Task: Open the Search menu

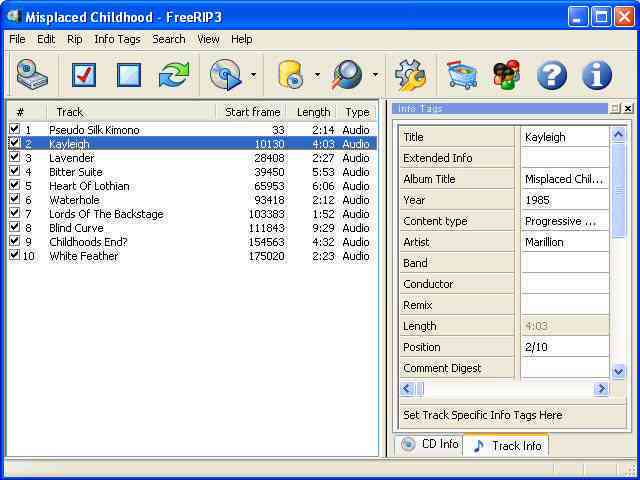Action: (169, 39)
